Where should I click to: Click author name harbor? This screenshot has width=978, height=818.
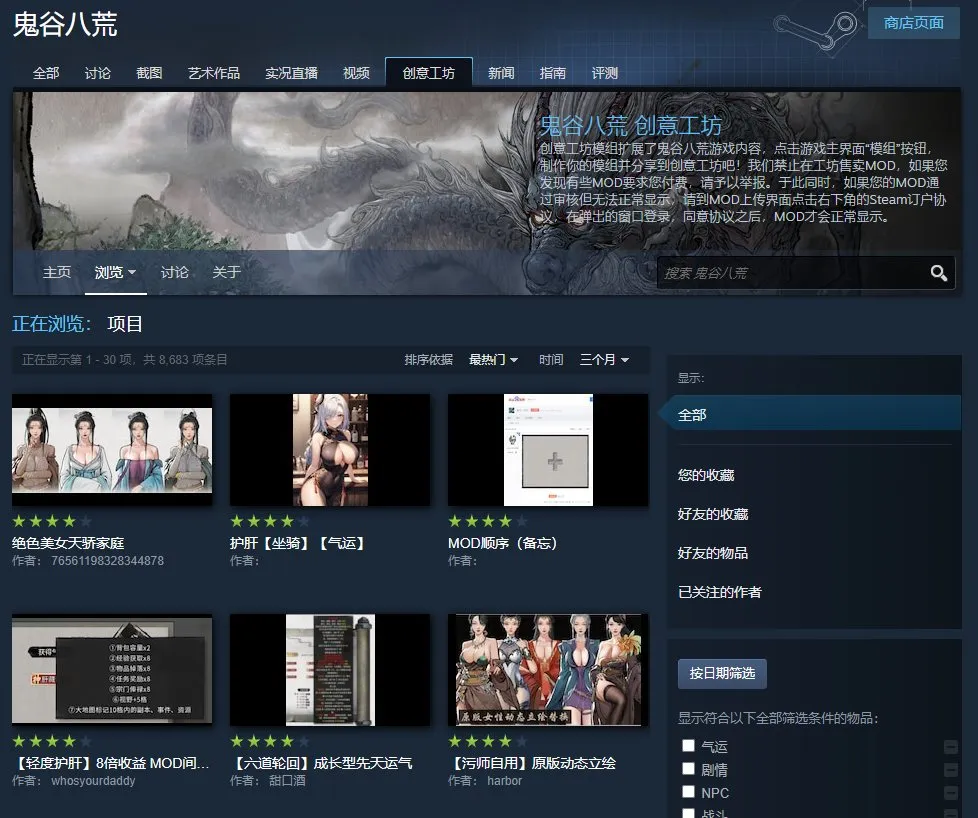click(504, 781)
